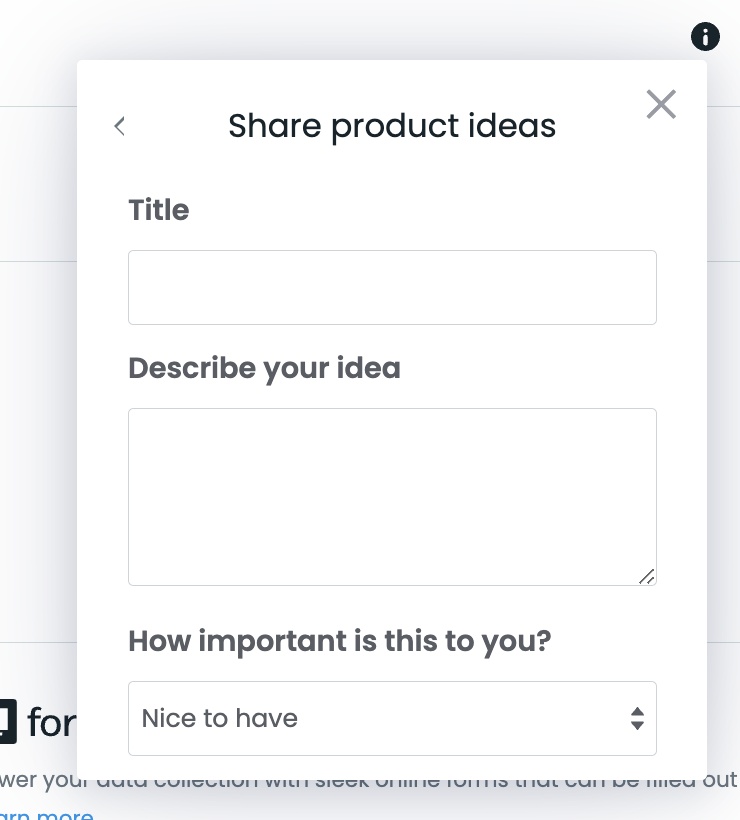Click the "Describe your idea" label
Screen dimensions: 740x820
[x=264, y=368]
